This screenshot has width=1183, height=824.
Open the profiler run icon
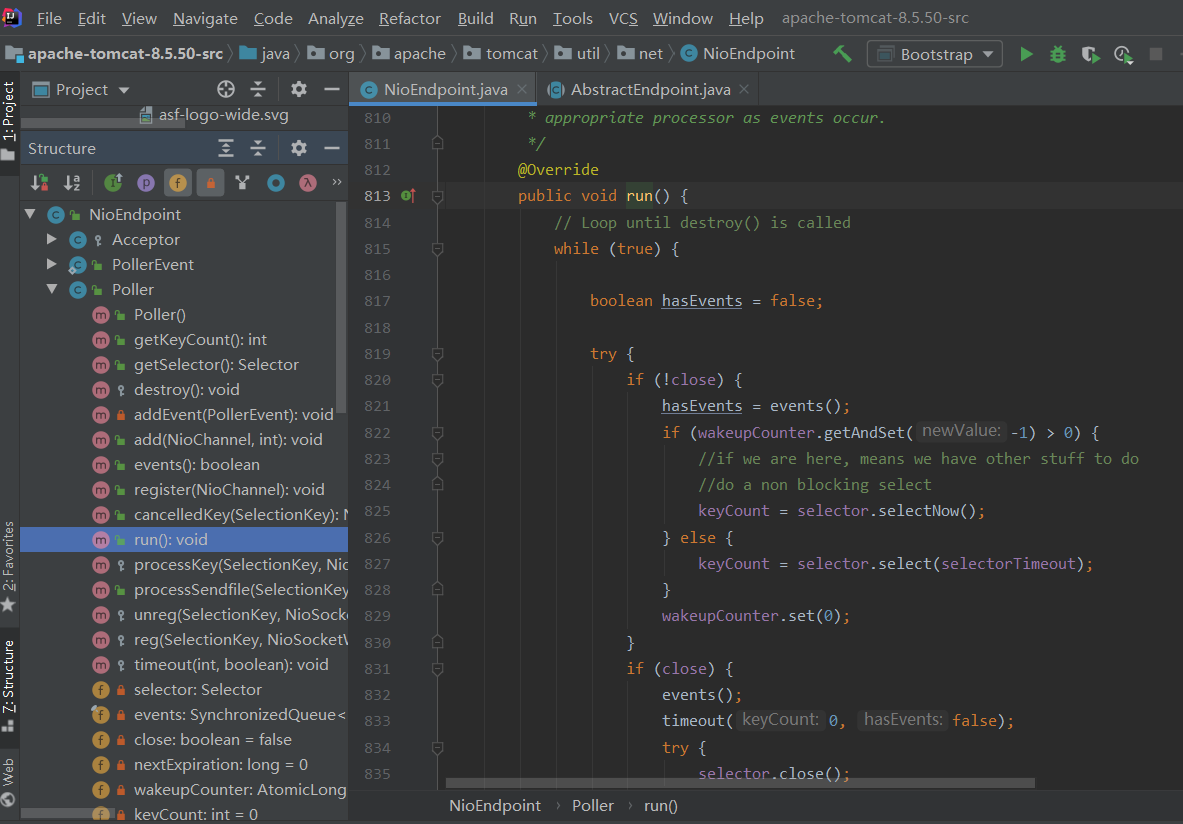[x=1123, y=54]
